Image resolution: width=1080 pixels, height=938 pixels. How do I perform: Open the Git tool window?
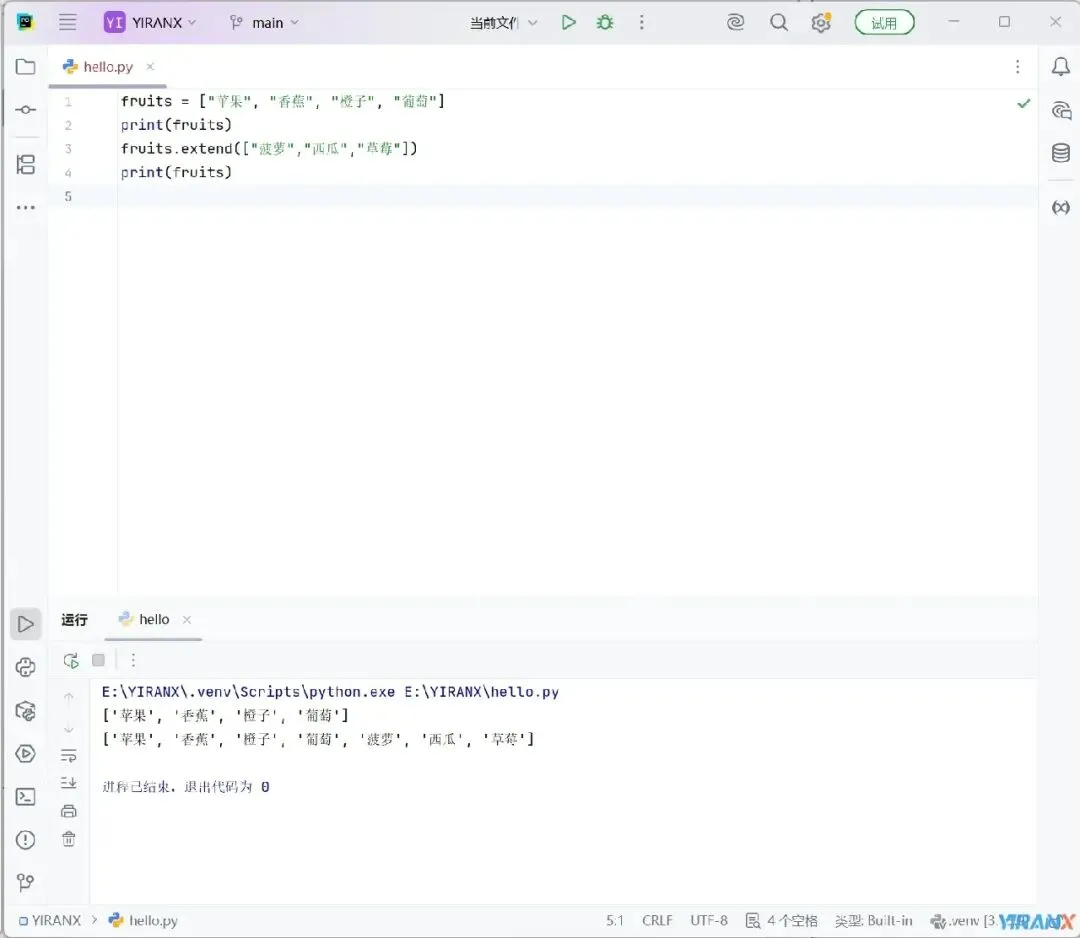point(25,883)
